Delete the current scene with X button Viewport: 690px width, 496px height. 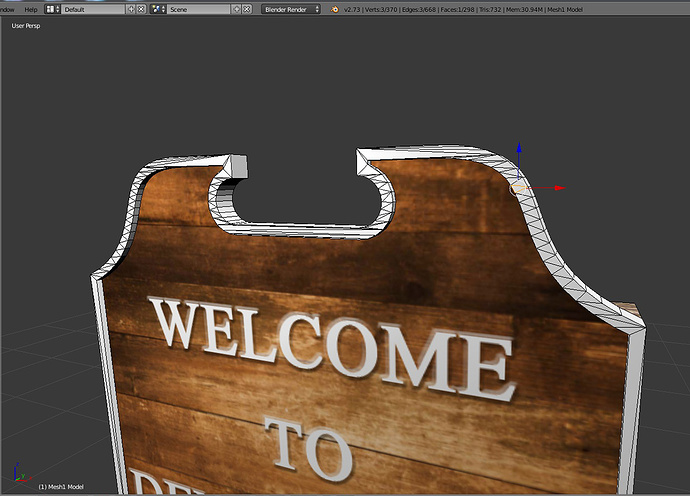[x=247, y=9]
